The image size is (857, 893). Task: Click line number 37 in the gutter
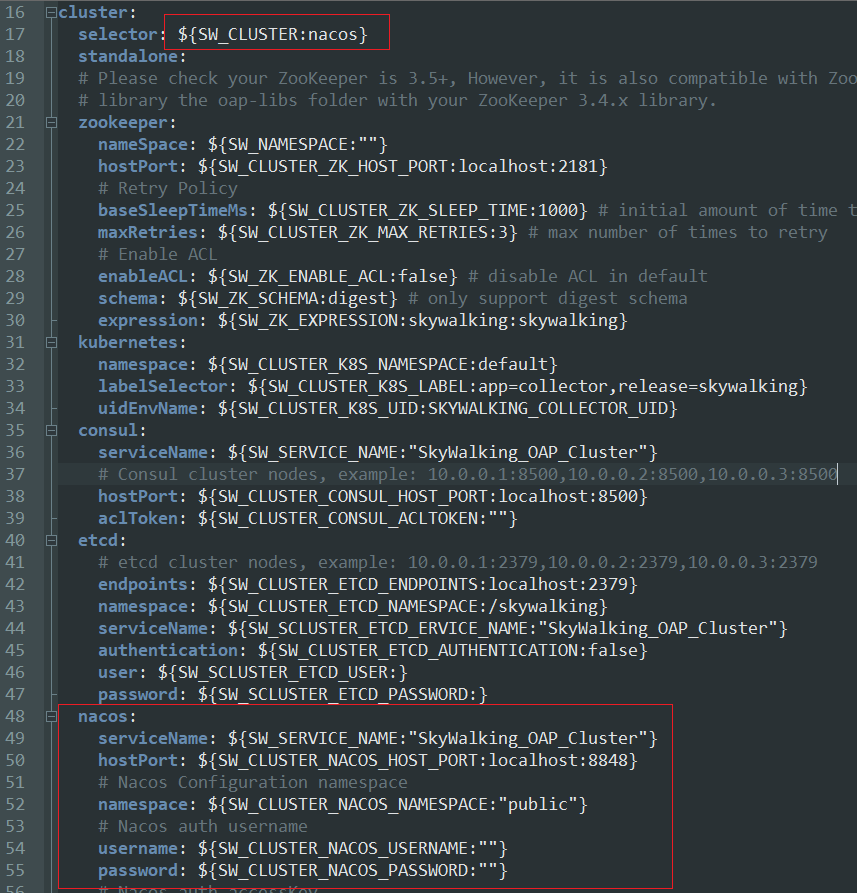pyautogui.click(x=15, y=474)
